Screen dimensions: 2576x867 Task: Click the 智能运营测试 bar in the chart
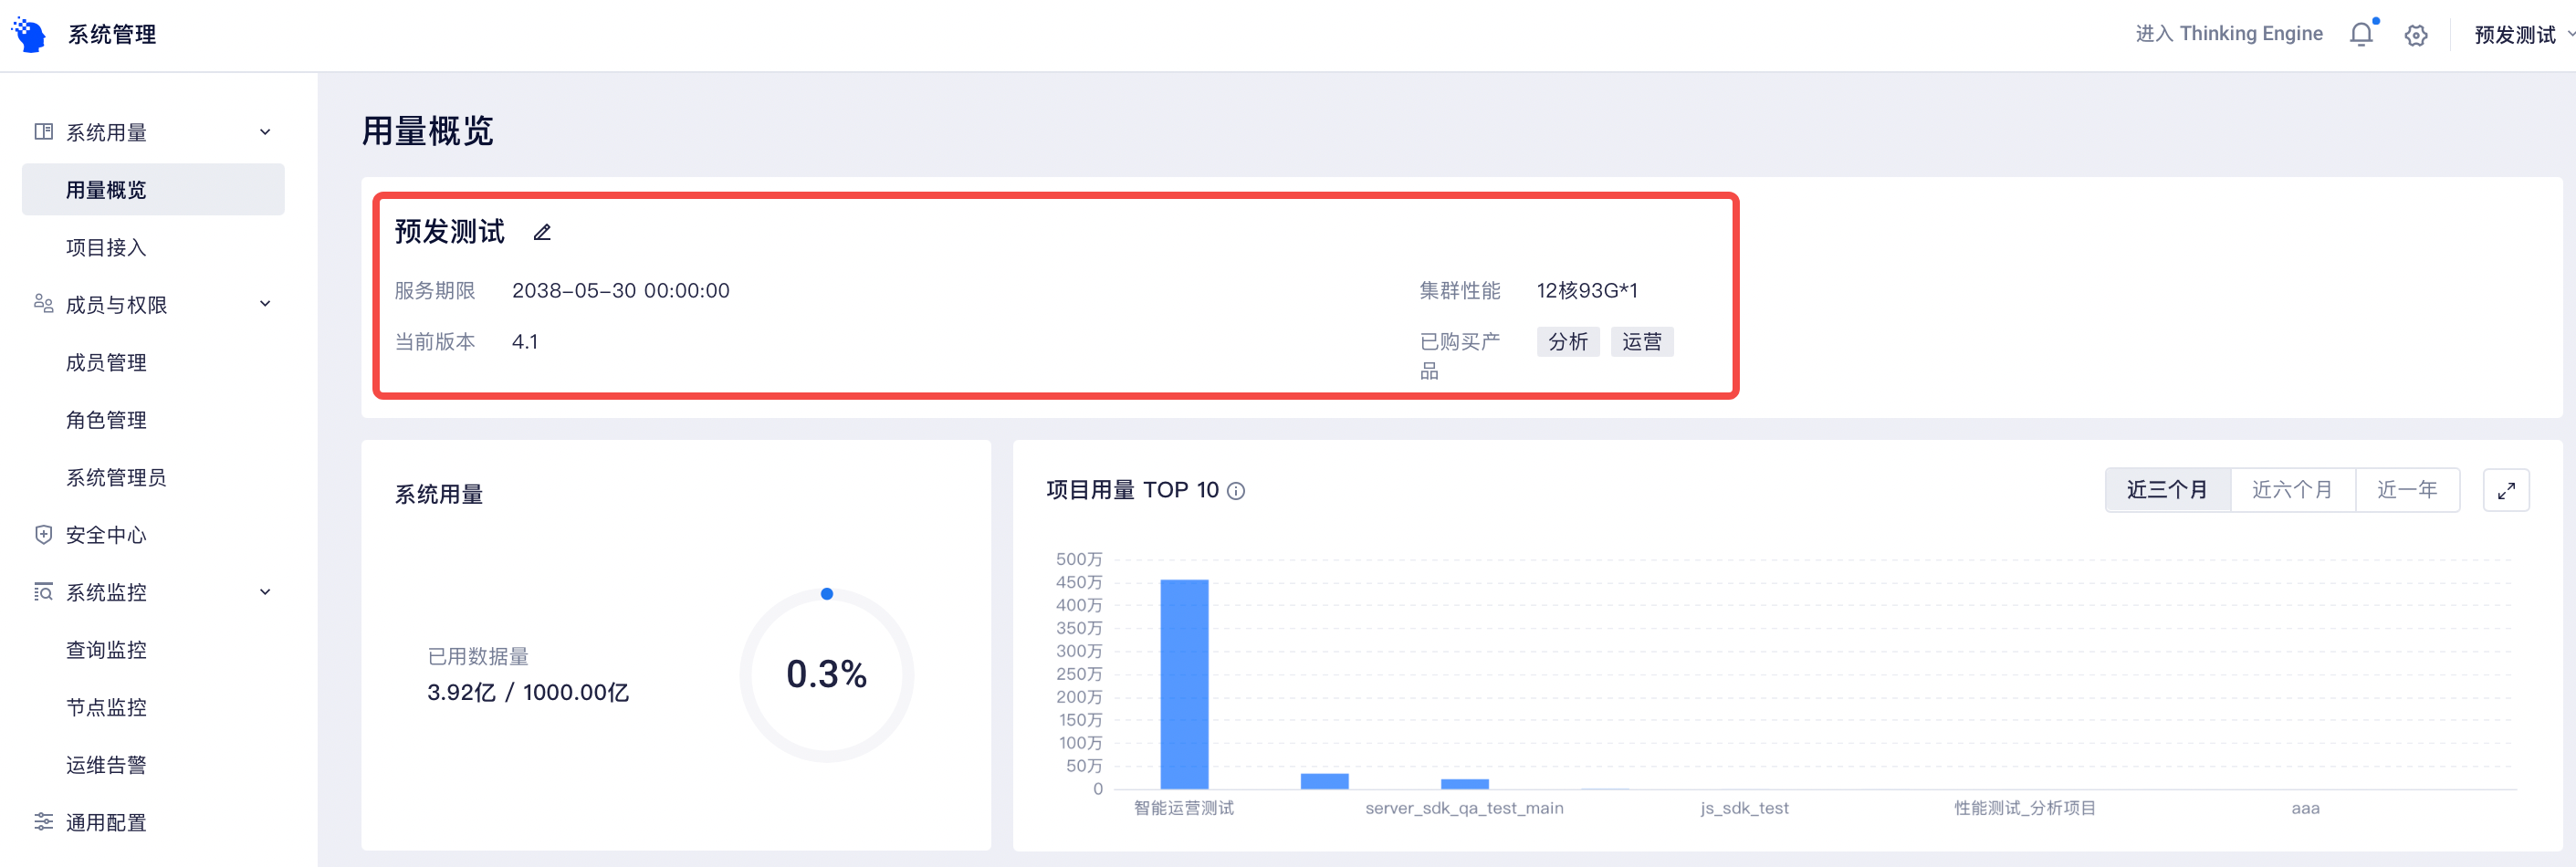pyautogui.click(x=1184, y=684)
